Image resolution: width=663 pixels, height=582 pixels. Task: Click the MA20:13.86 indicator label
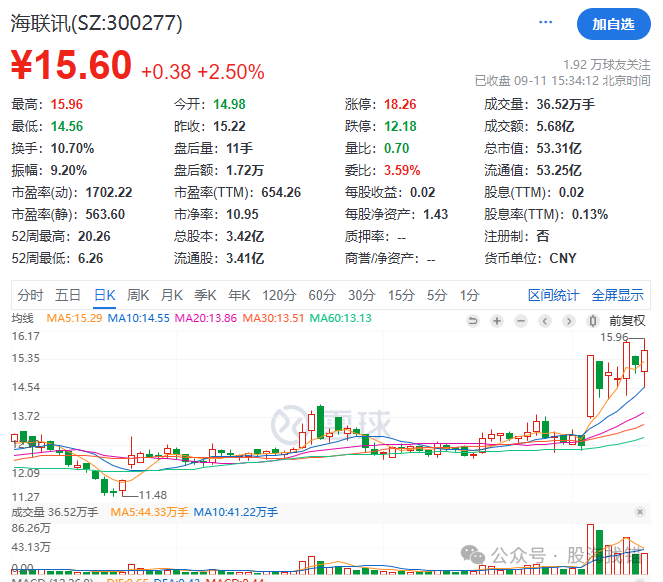pos(206,318)
